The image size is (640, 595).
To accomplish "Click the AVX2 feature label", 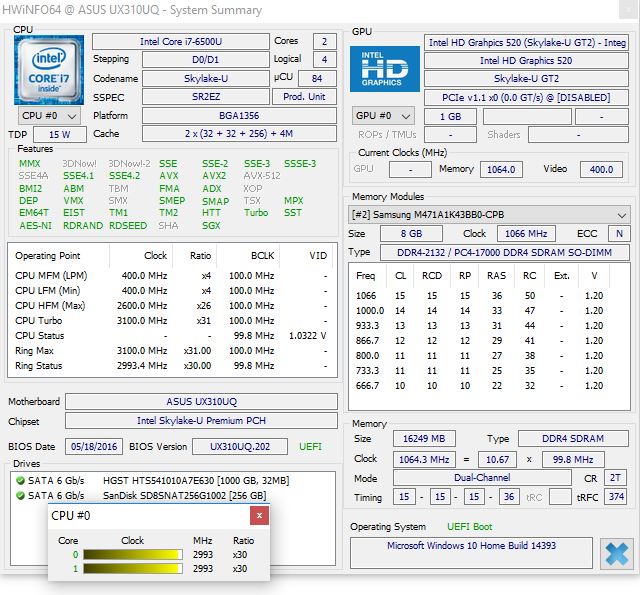I will coord(214,176).
